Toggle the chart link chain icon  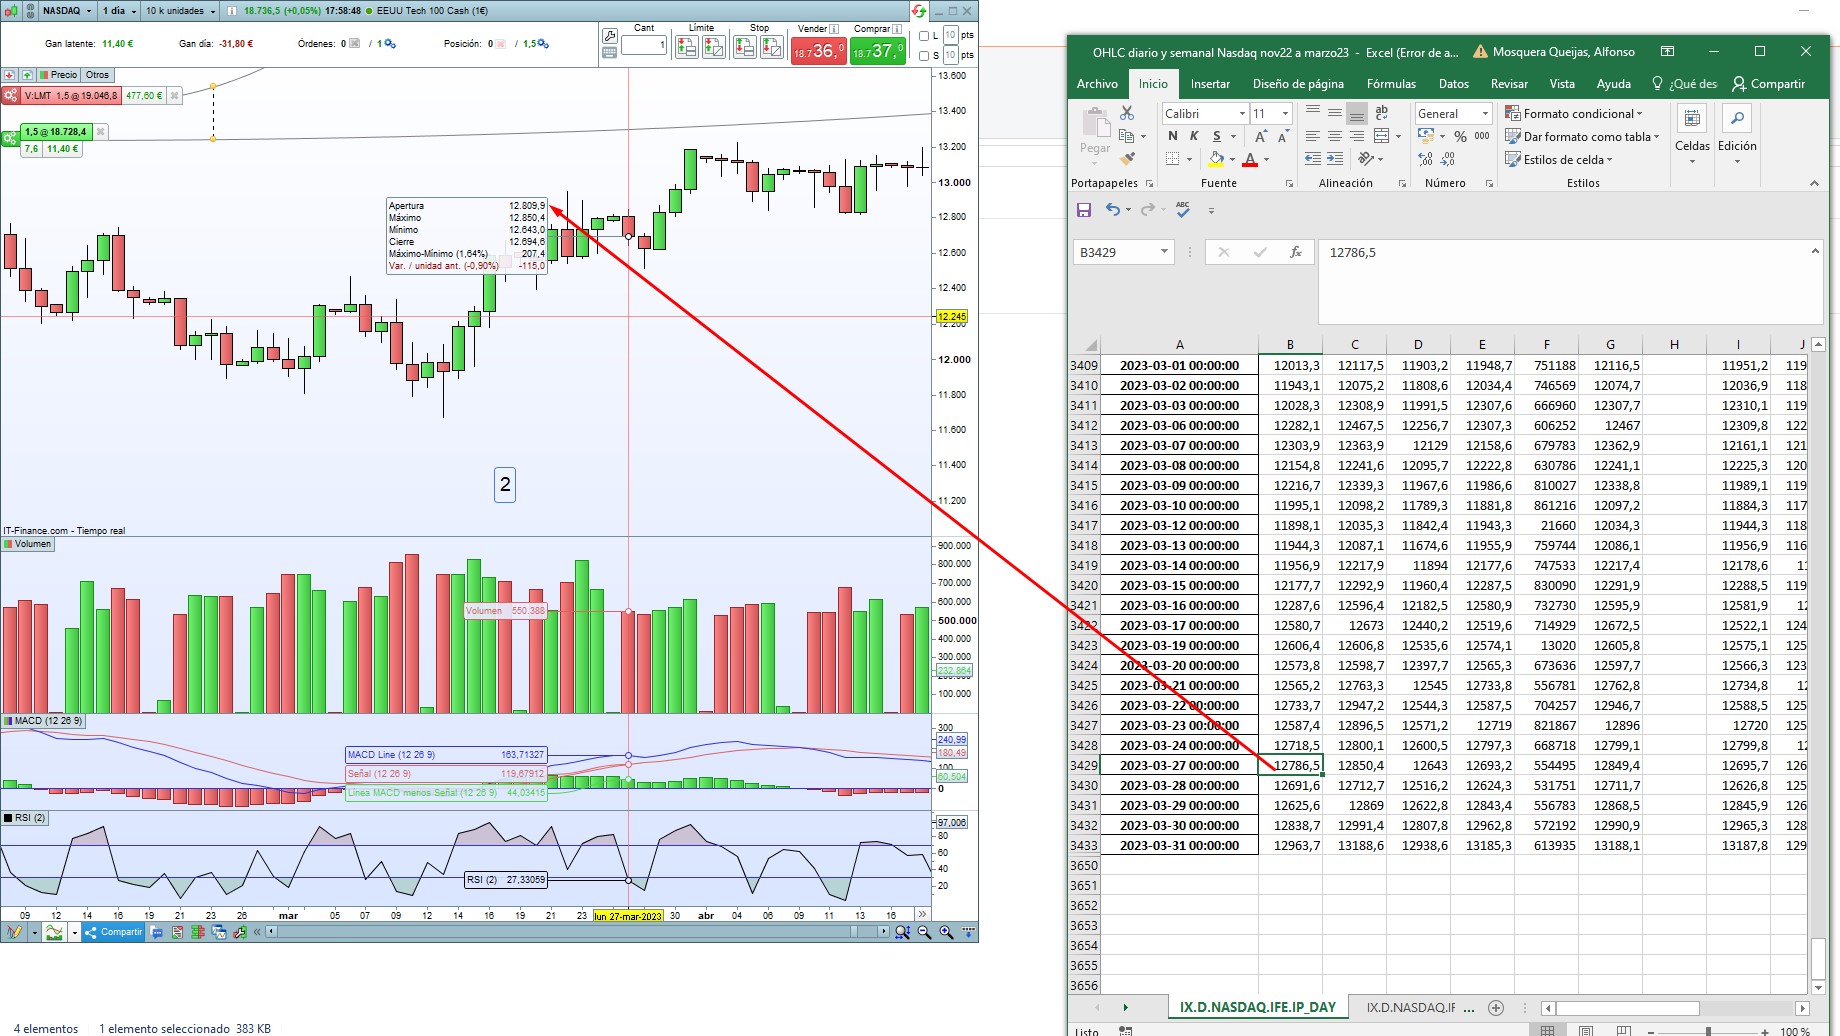click(31, 11)
